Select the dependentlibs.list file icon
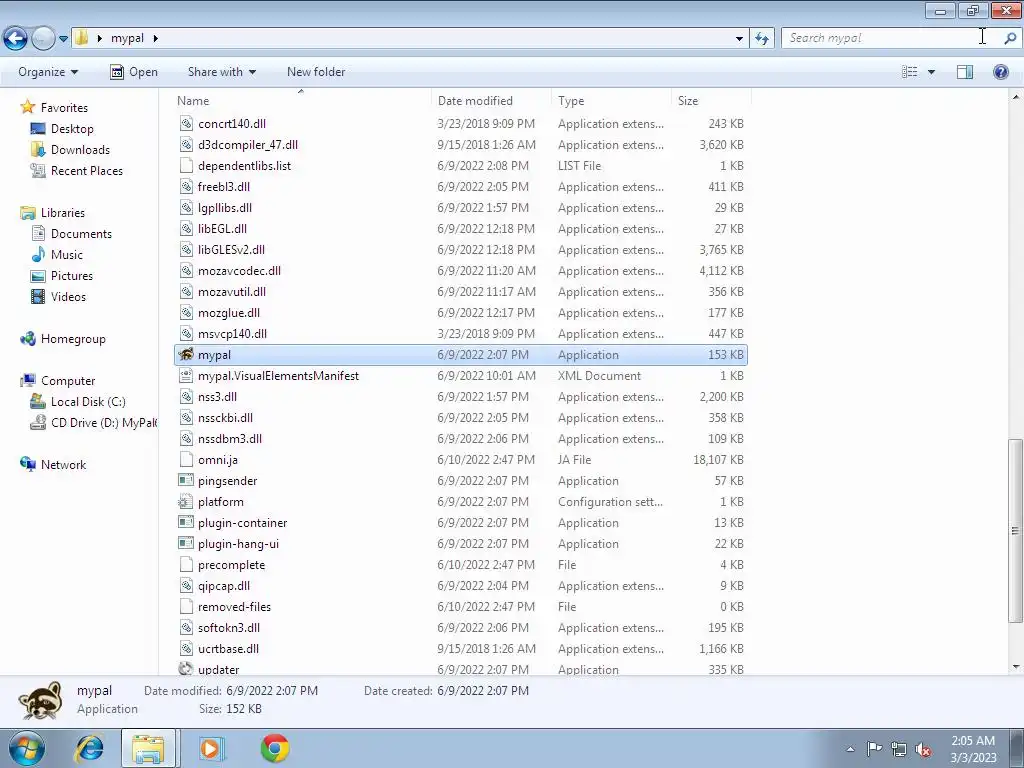This screenshot has width=1024, height=768. (186, 165)
